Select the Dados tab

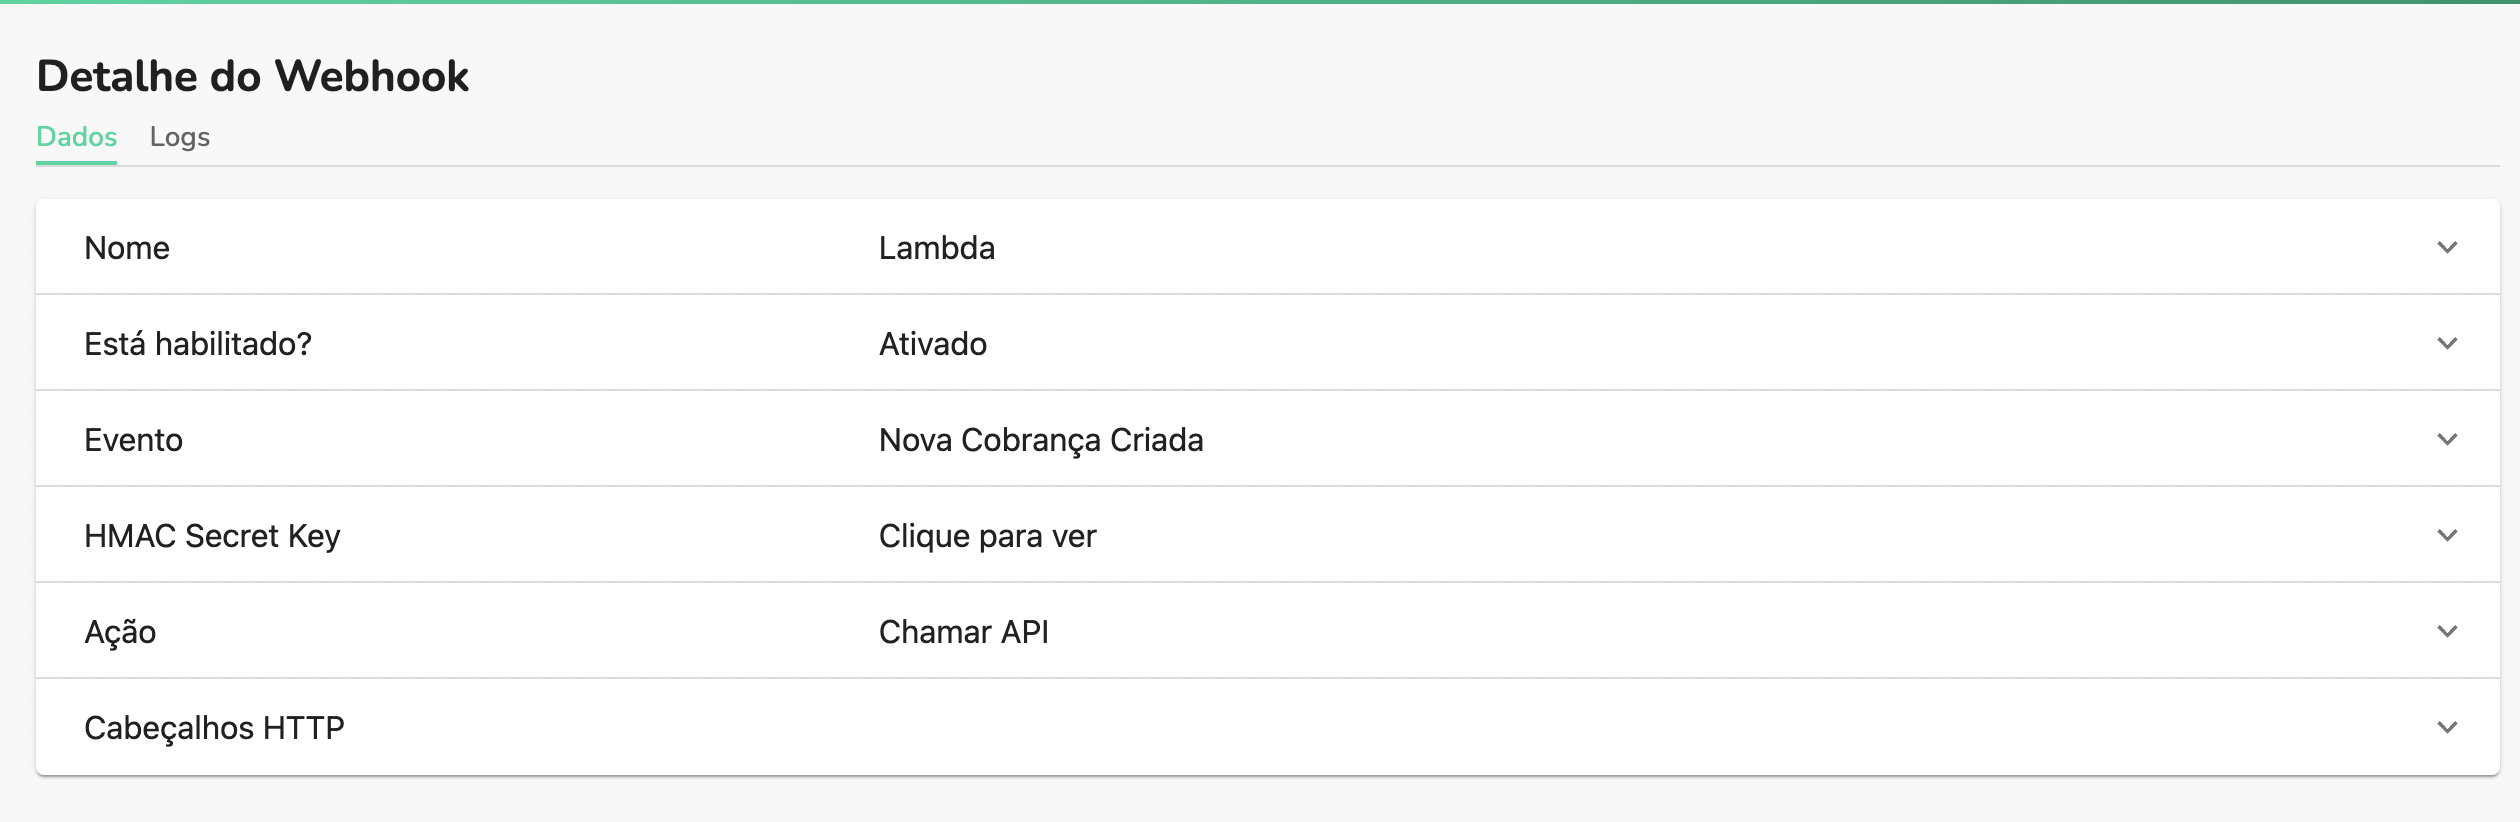(76, 137)
